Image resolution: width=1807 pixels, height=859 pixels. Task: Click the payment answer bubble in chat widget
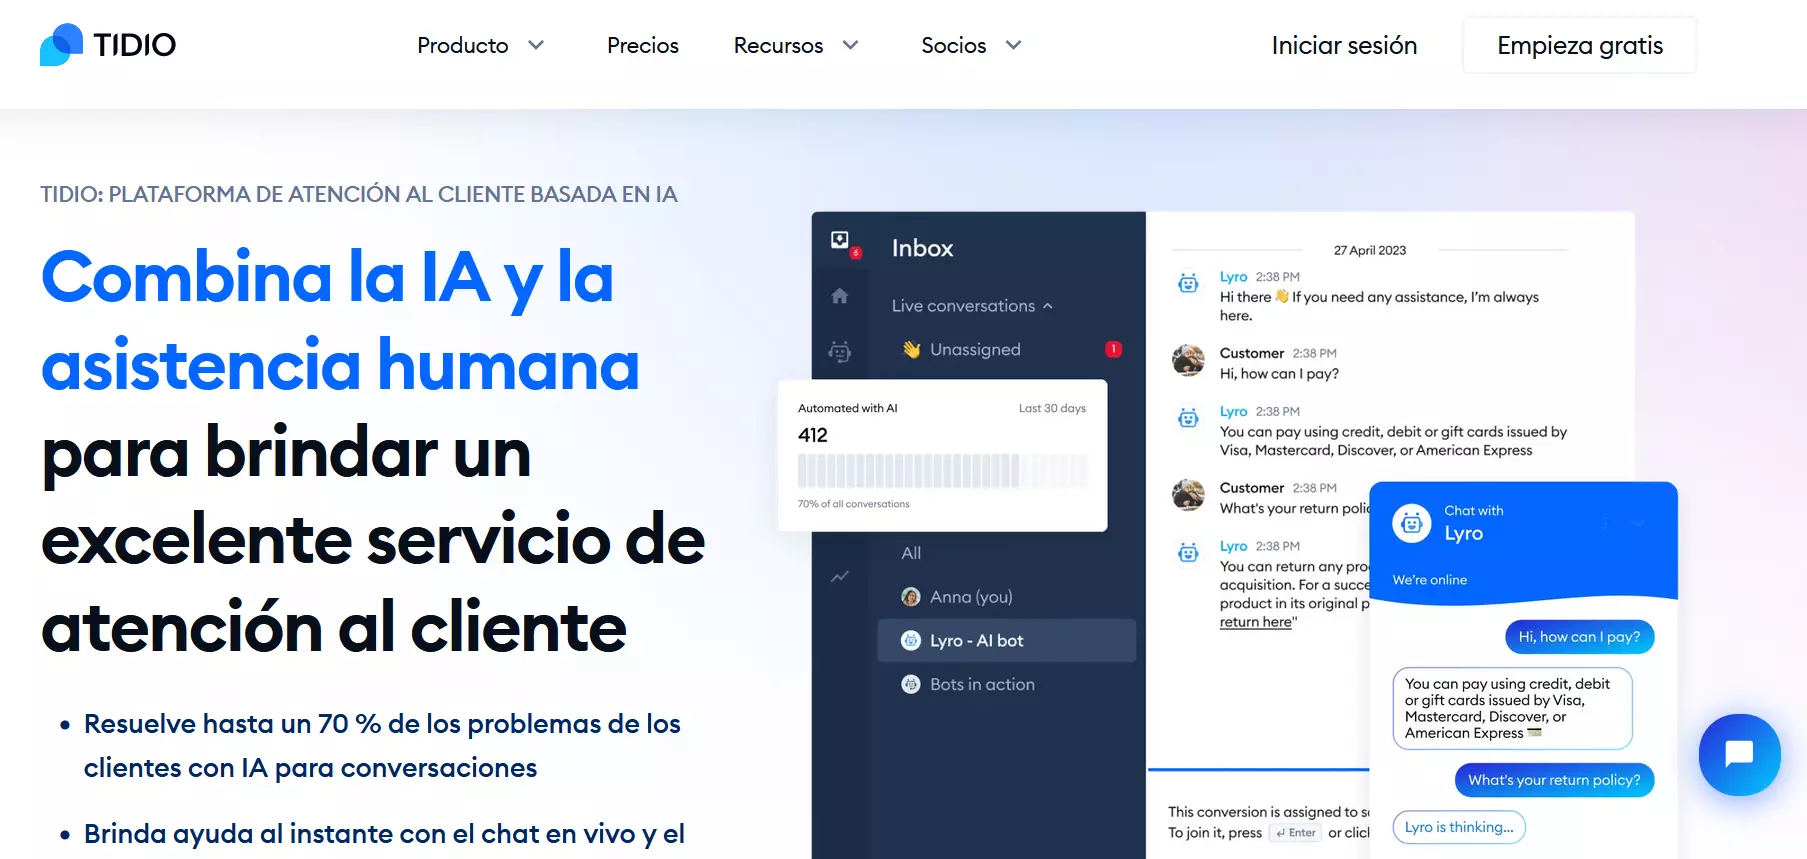point(1512,709)
